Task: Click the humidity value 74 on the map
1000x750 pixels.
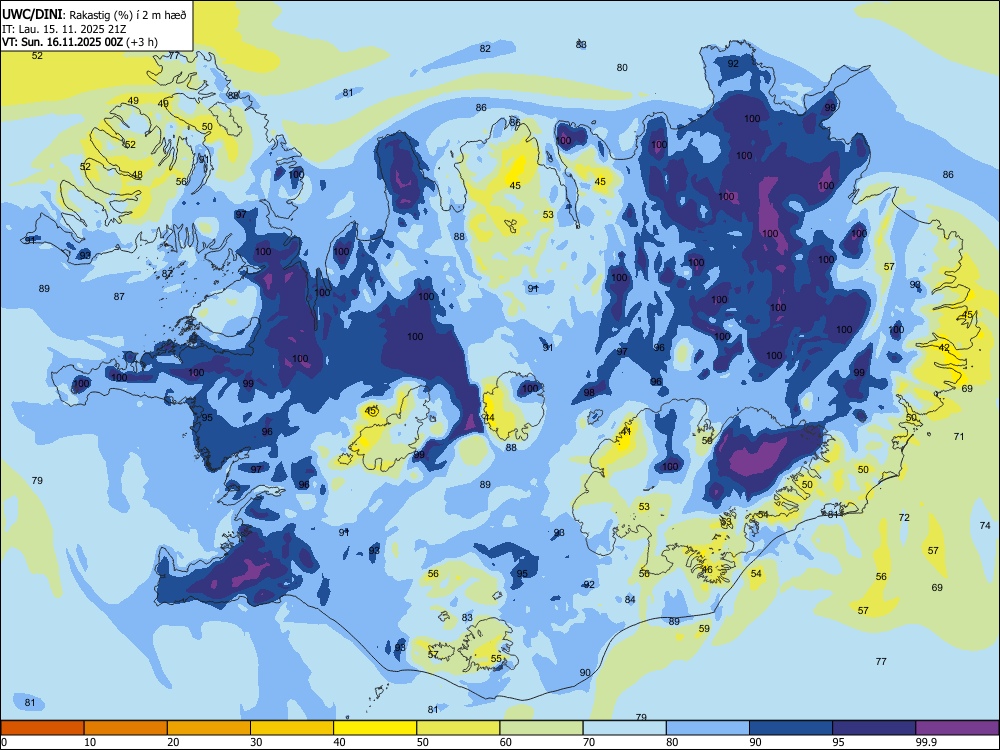Action: [985, 526]
